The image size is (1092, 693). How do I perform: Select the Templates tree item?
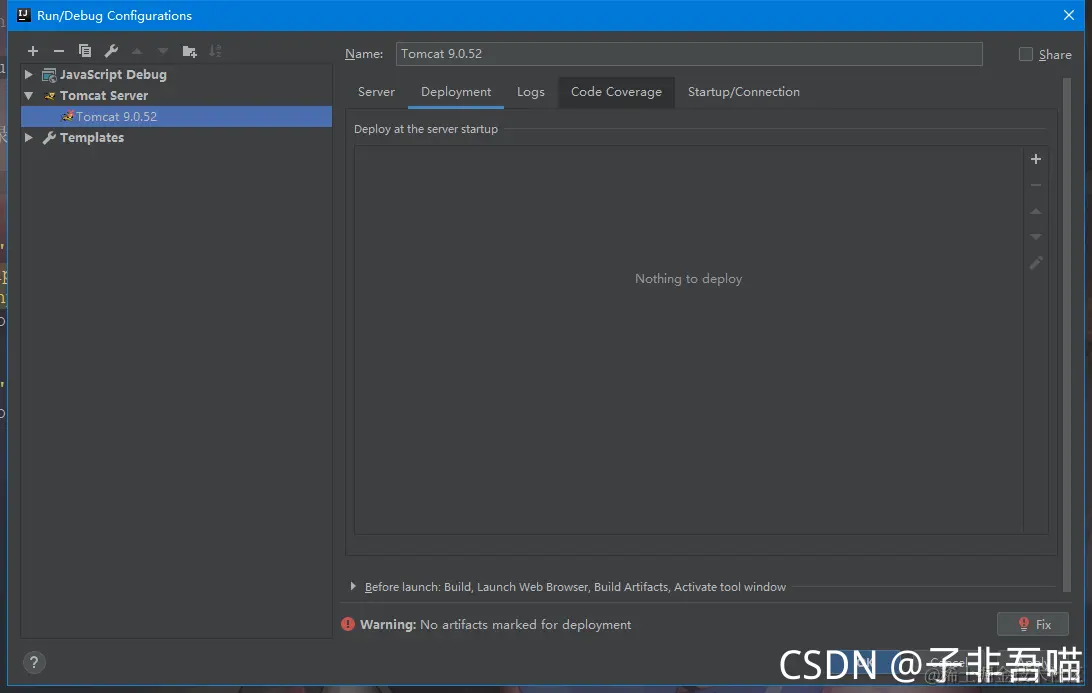point(177,137)
